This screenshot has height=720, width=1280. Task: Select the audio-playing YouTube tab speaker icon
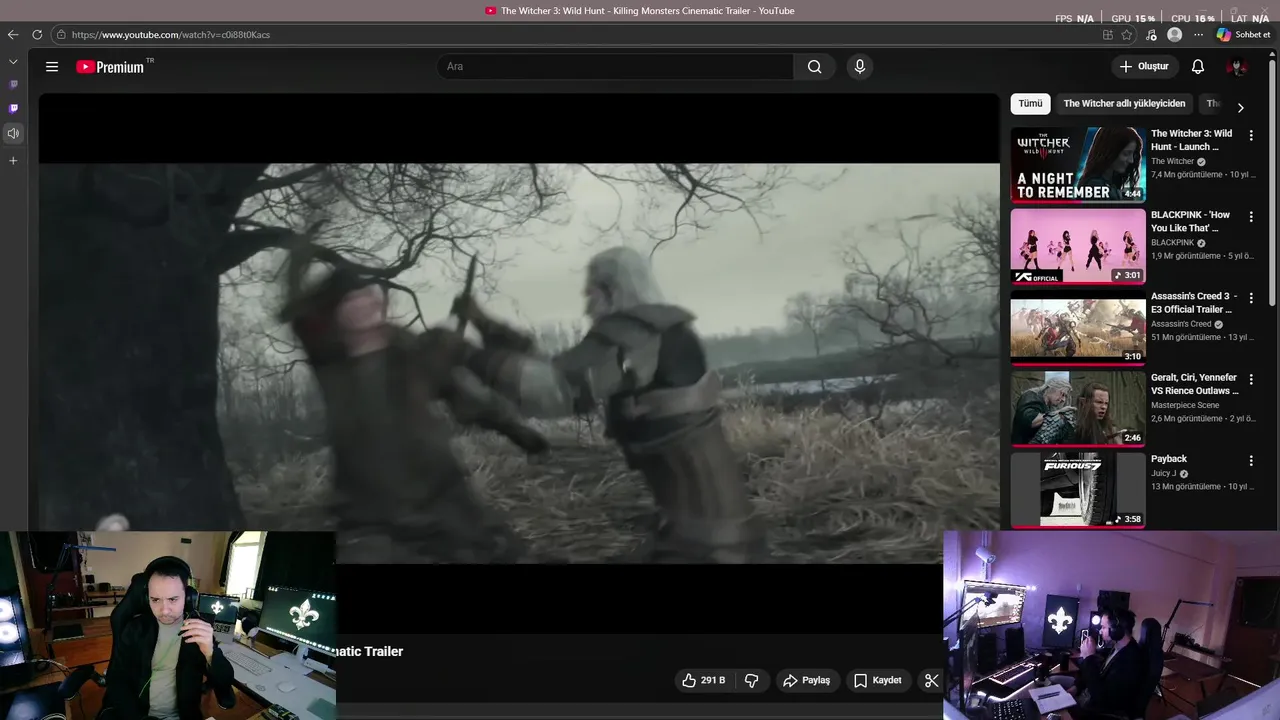(x=13, y=133)
